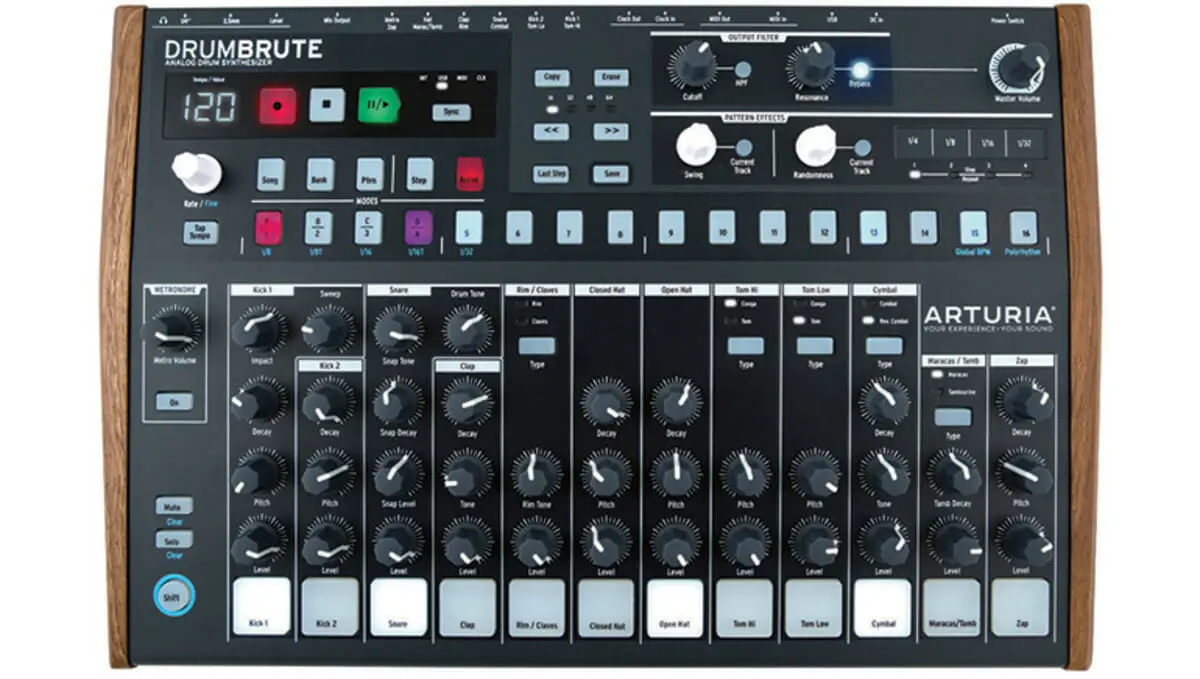Toggle step button 5
Image resolution: width=1200 pixels, height=679 pixels.
pos(468,228)
